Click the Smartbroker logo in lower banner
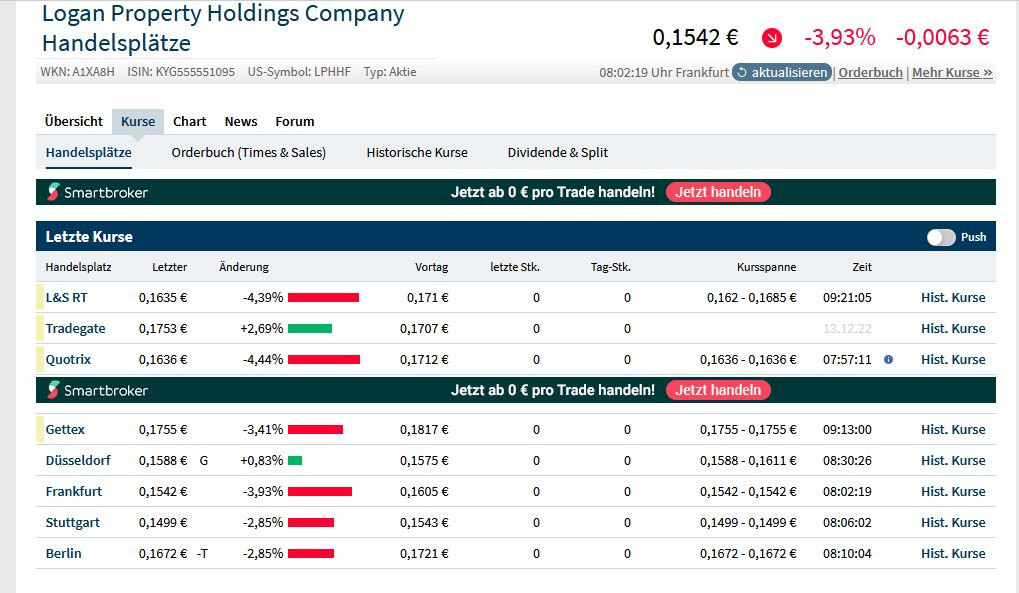The width and height of the screenshot is (1019, 593). (98, 390)
